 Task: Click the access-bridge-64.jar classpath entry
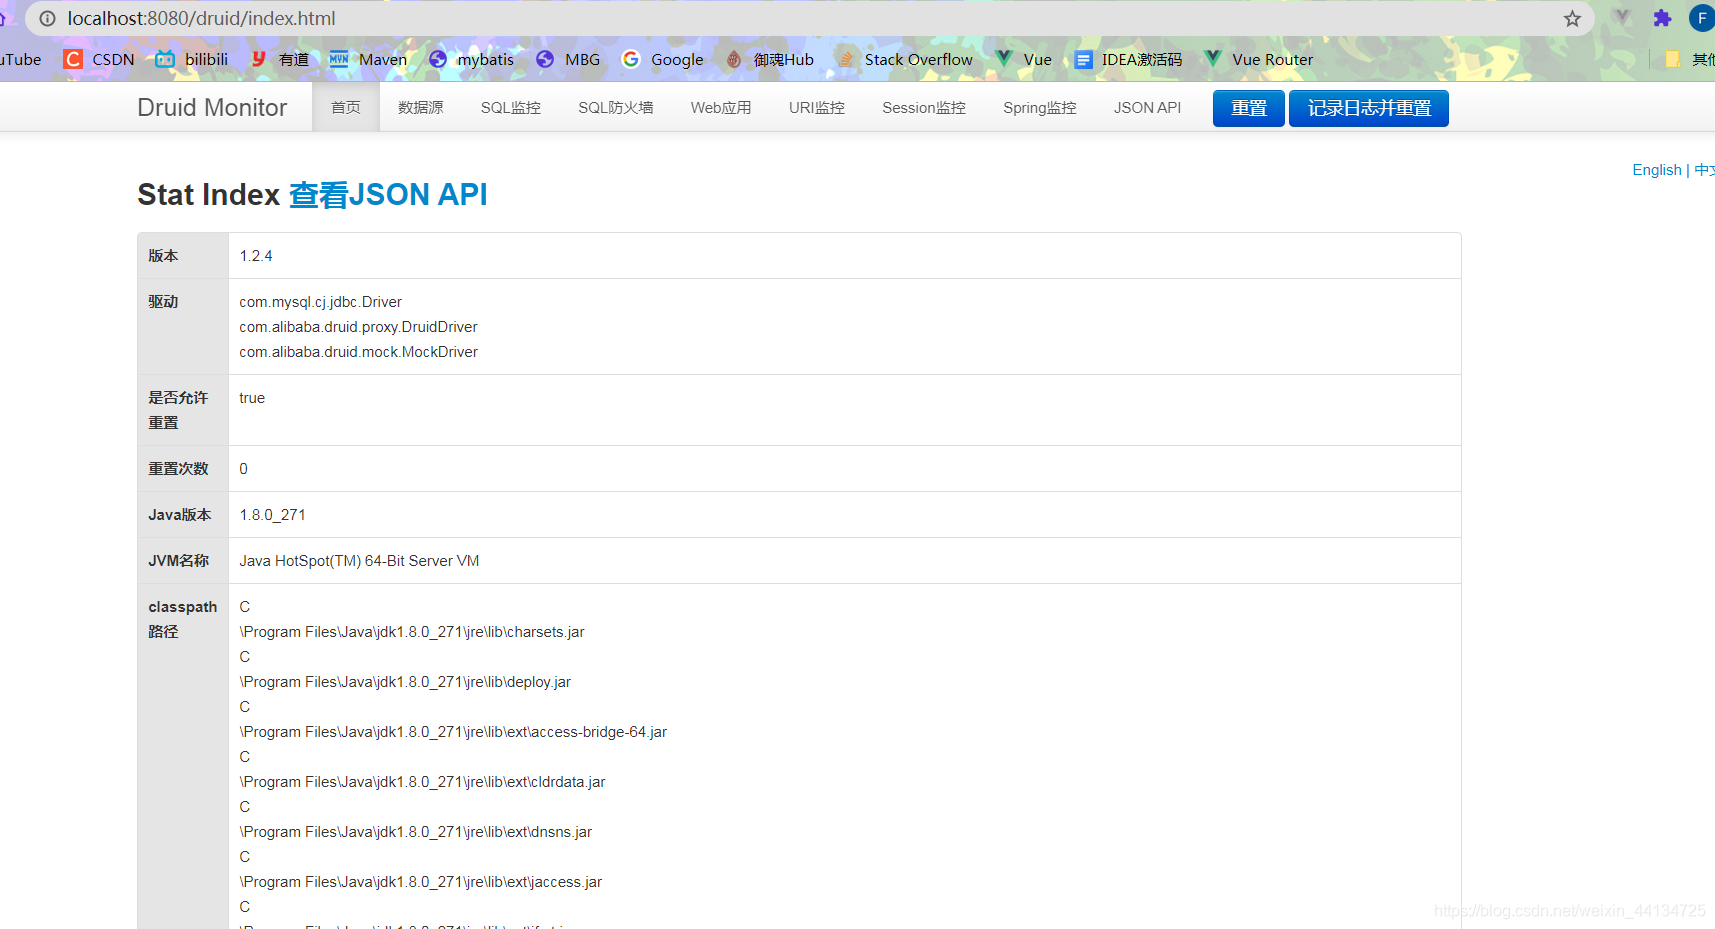pyautogui.click(x=453, y=732)
